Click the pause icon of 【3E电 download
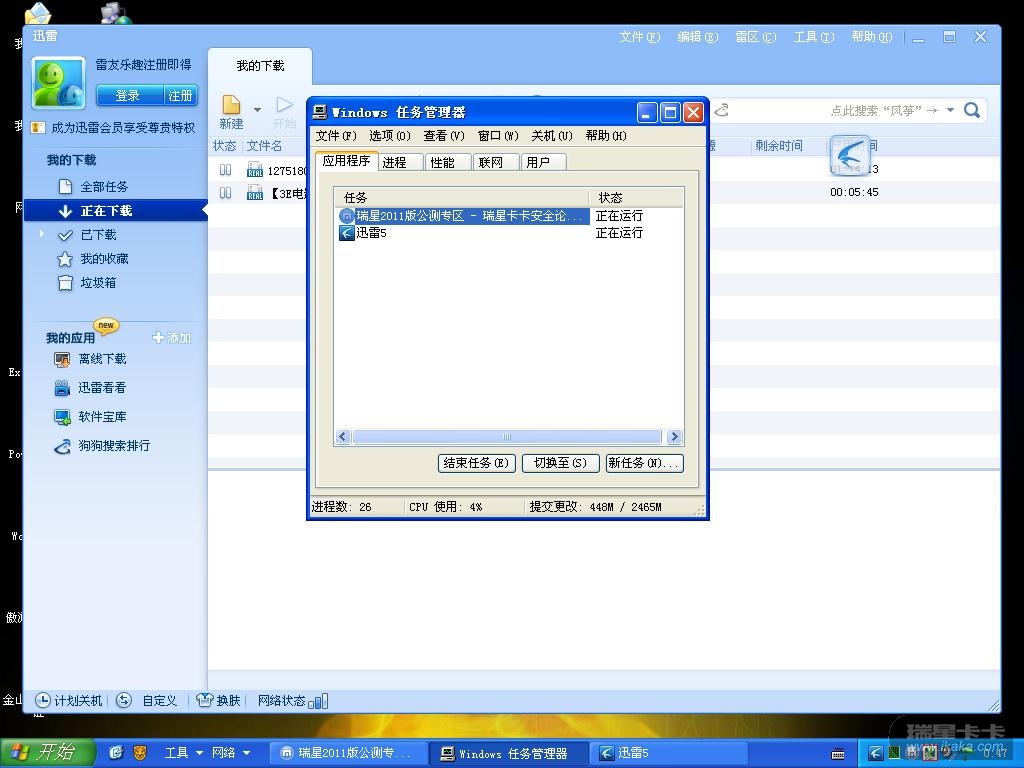Image resolution: width=1024 pixels, height=768 pixels. click(225, 193)
